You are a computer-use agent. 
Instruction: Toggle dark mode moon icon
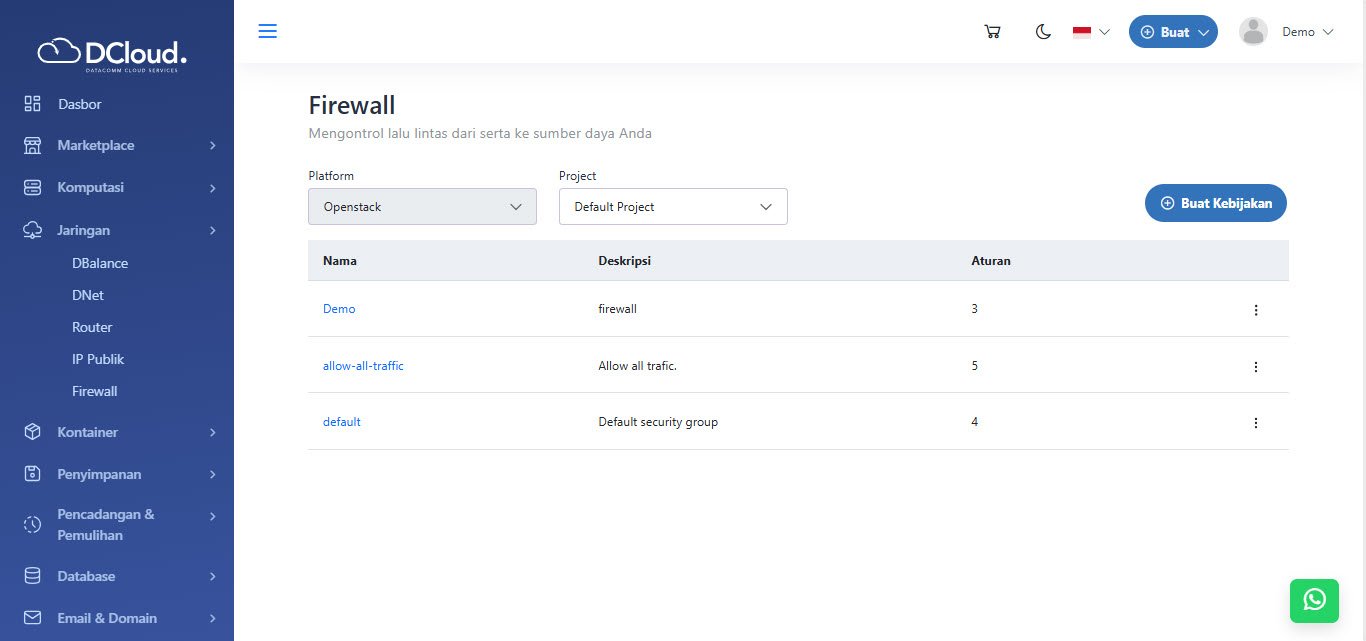point(1043,32)
